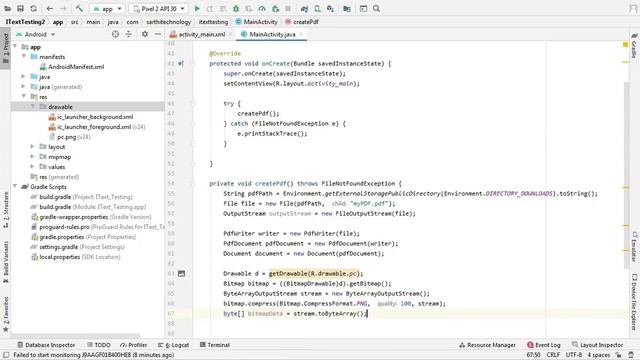Click the sarthitechnology breadcrumb
The width and height of the screenshot is (640, 360).
[169, 22]
